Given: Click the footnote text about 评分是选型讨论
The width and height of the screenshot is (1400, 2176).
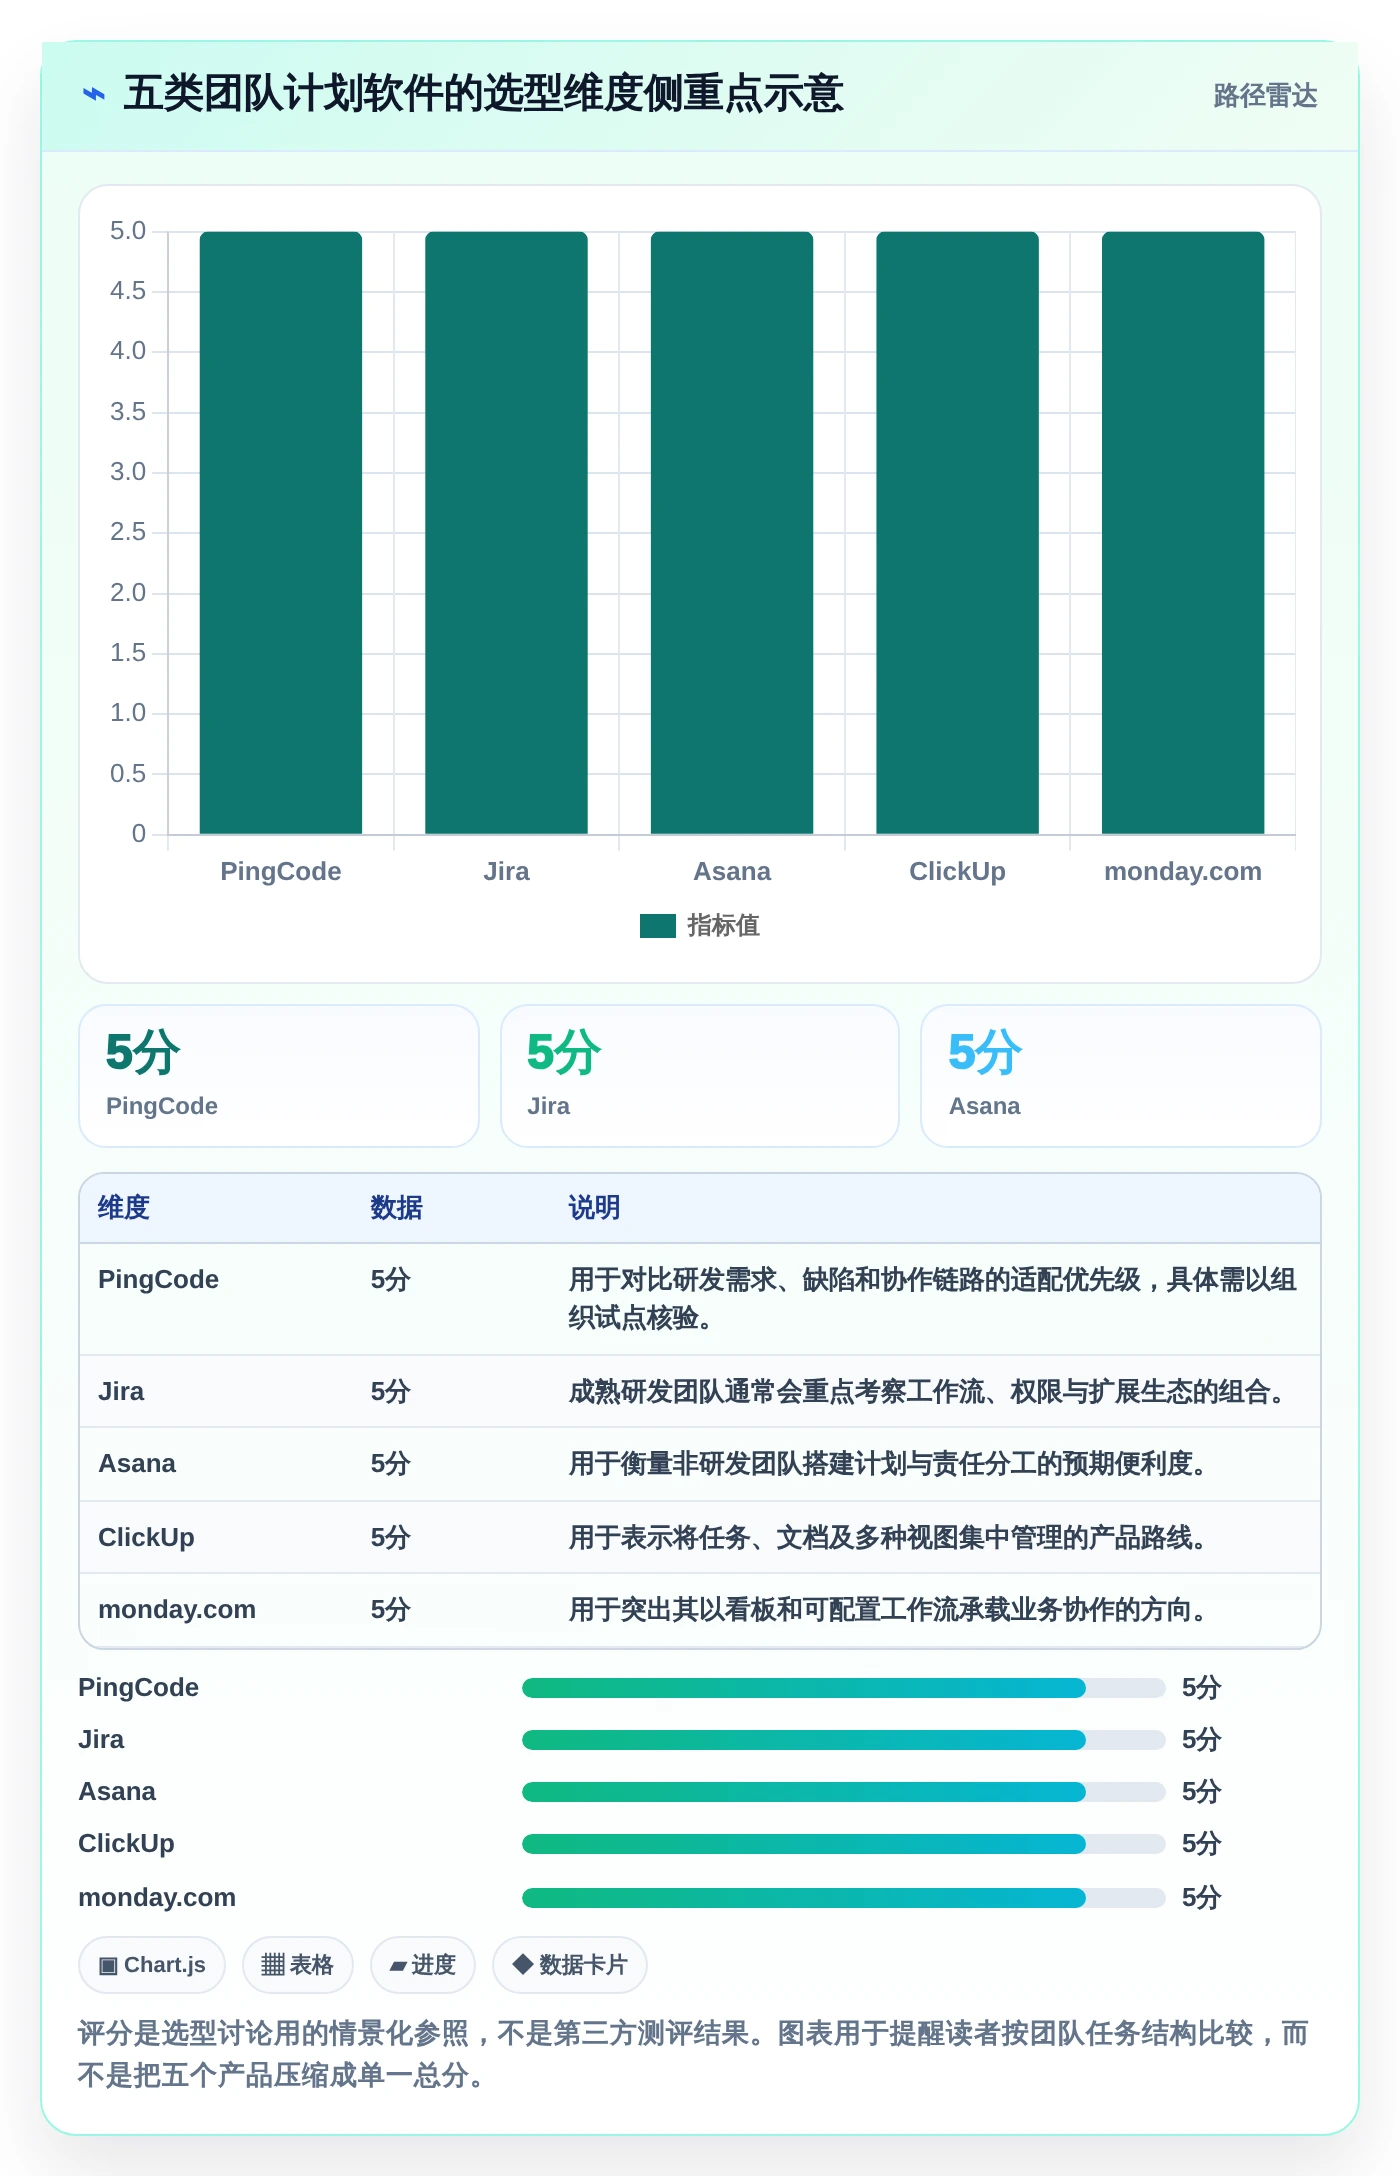Looking at the screenshot, I should coord(693,2054).
